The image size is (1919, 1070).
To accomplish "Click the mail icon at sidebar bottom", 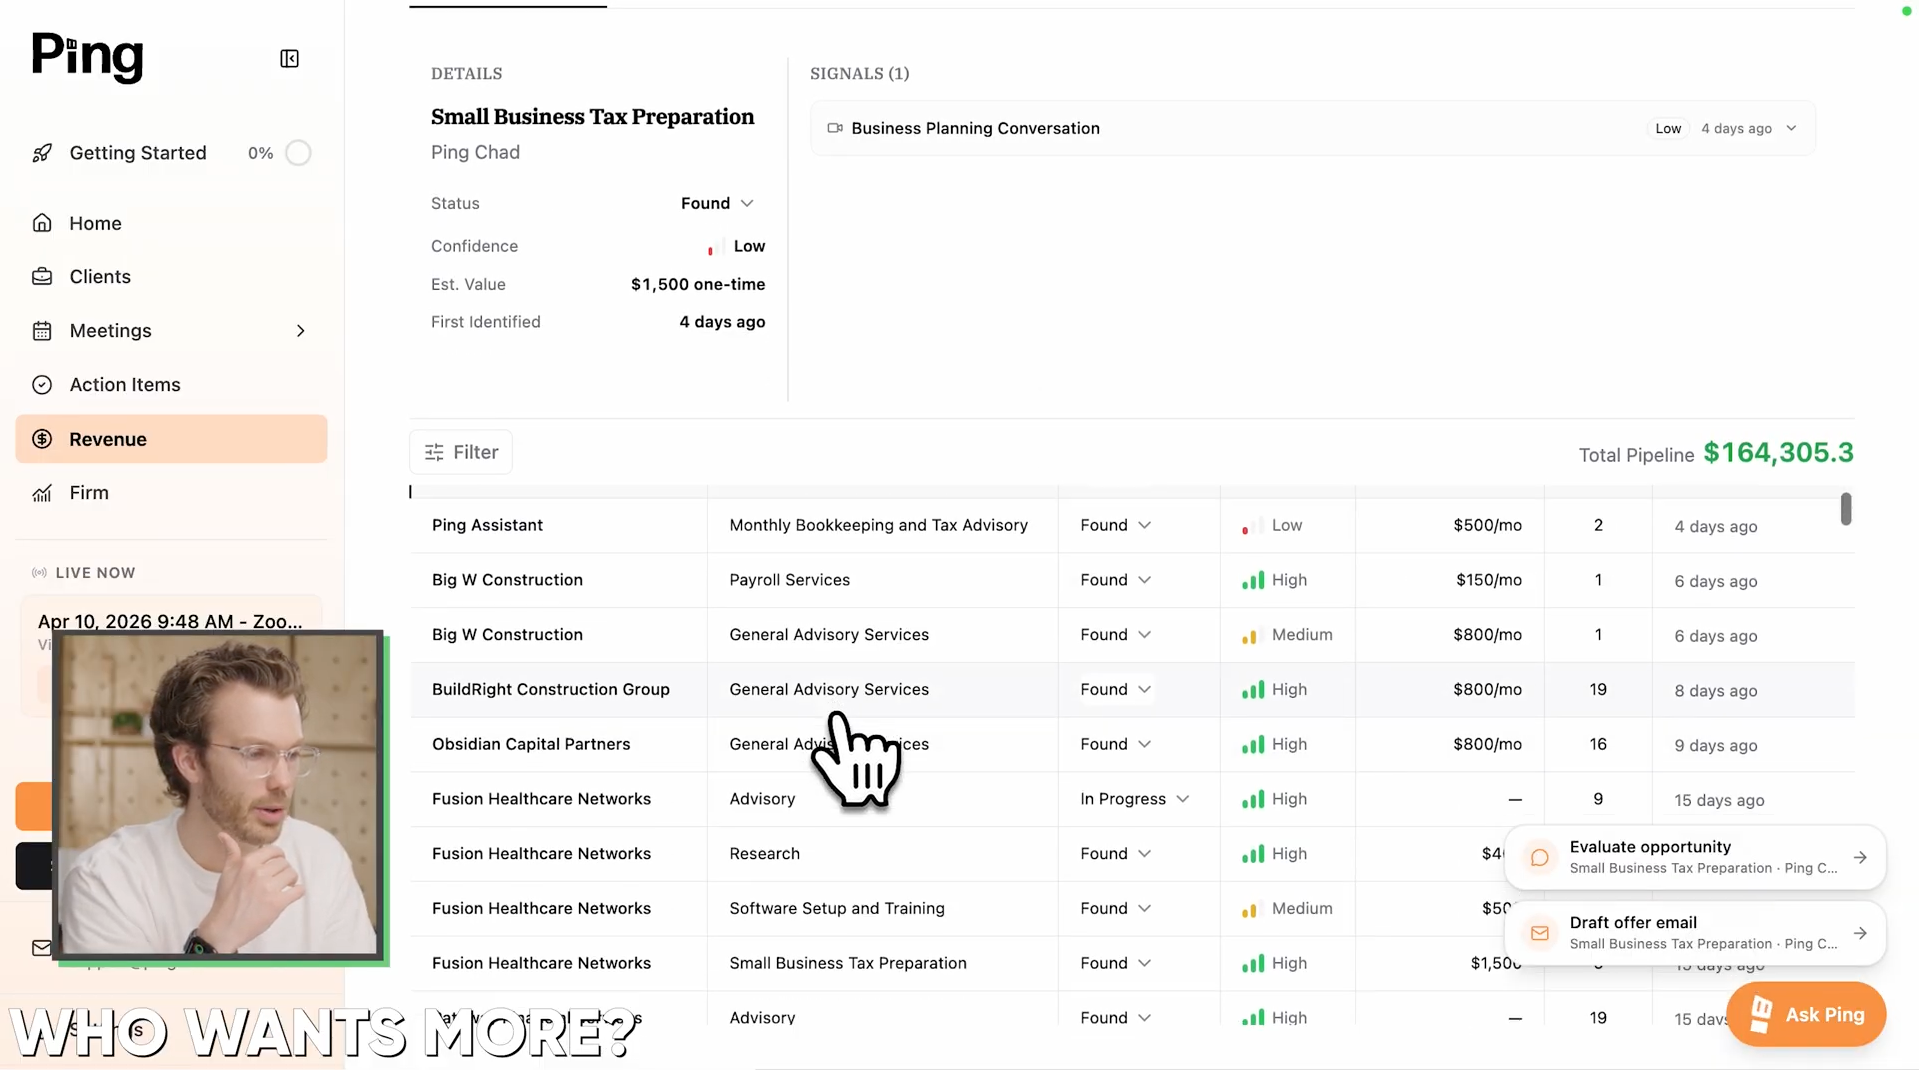I will point(41,948).
